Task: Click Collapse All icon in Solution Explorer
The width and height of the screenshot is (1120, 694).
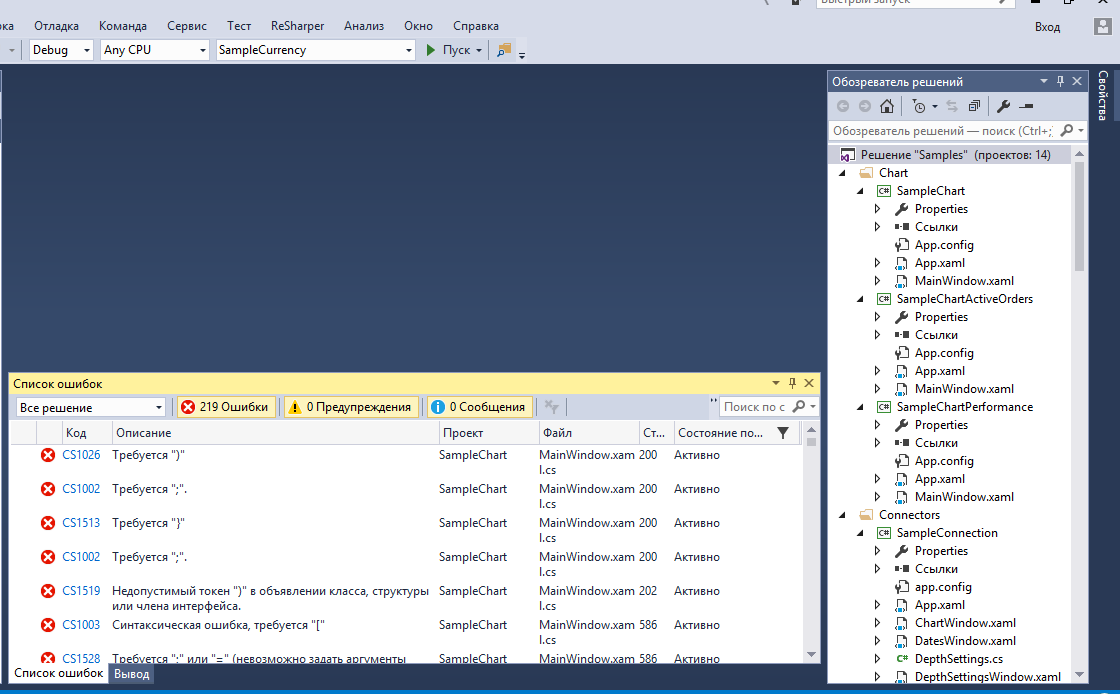Action: click(973, 106)
